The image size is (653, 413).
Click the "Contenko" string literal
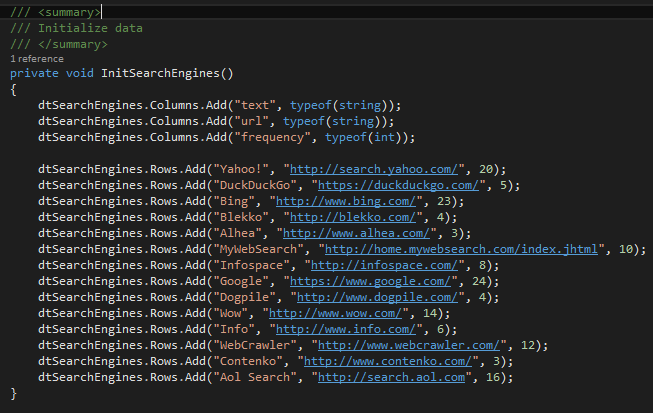(248, 361)
